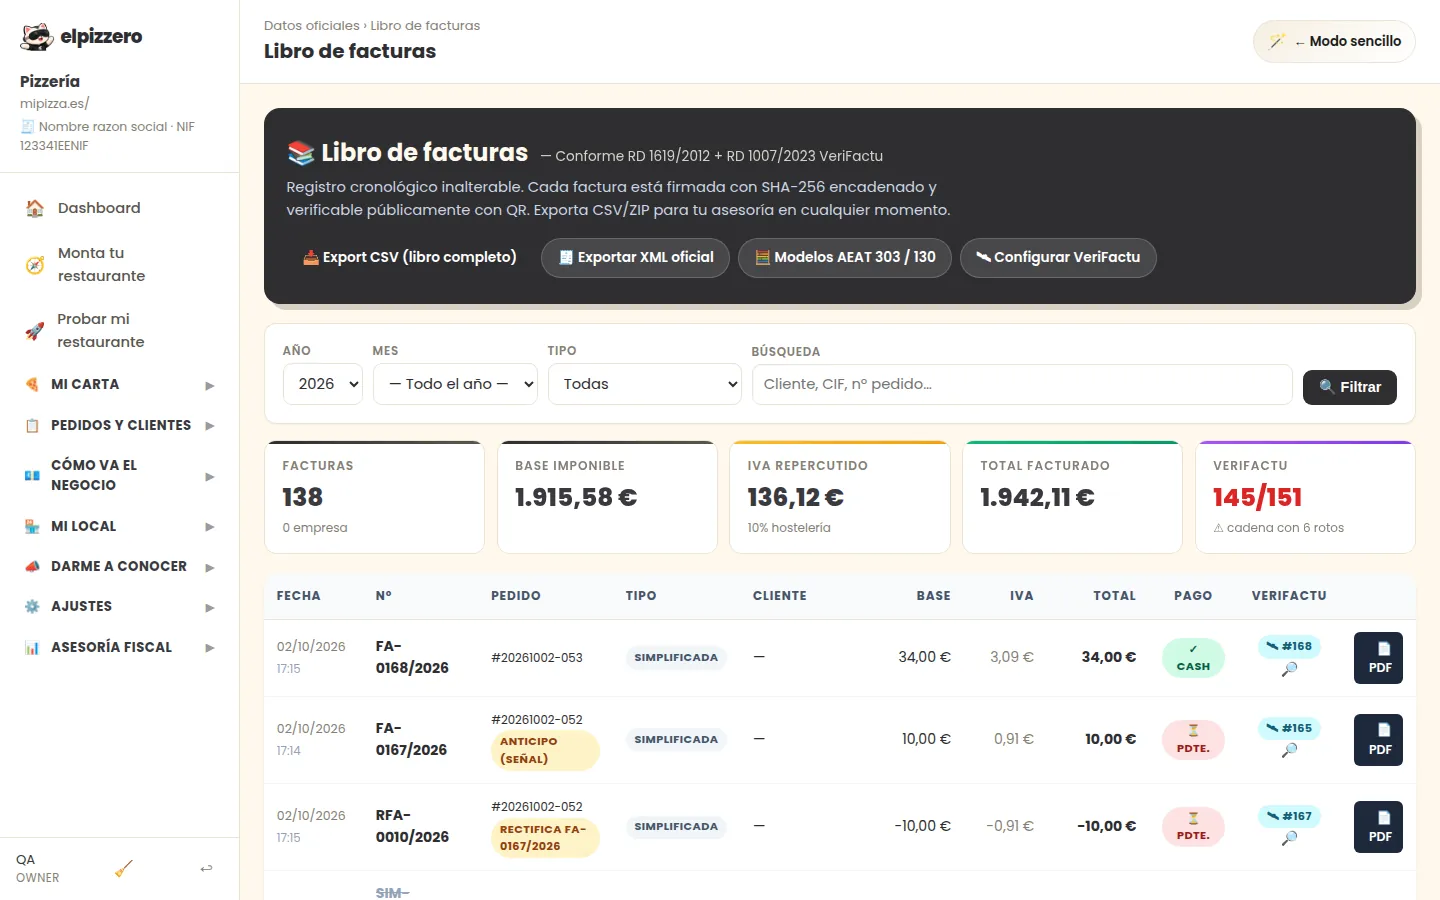
Task: Click the elpizzero logo icon
Action: pos(37,37)
